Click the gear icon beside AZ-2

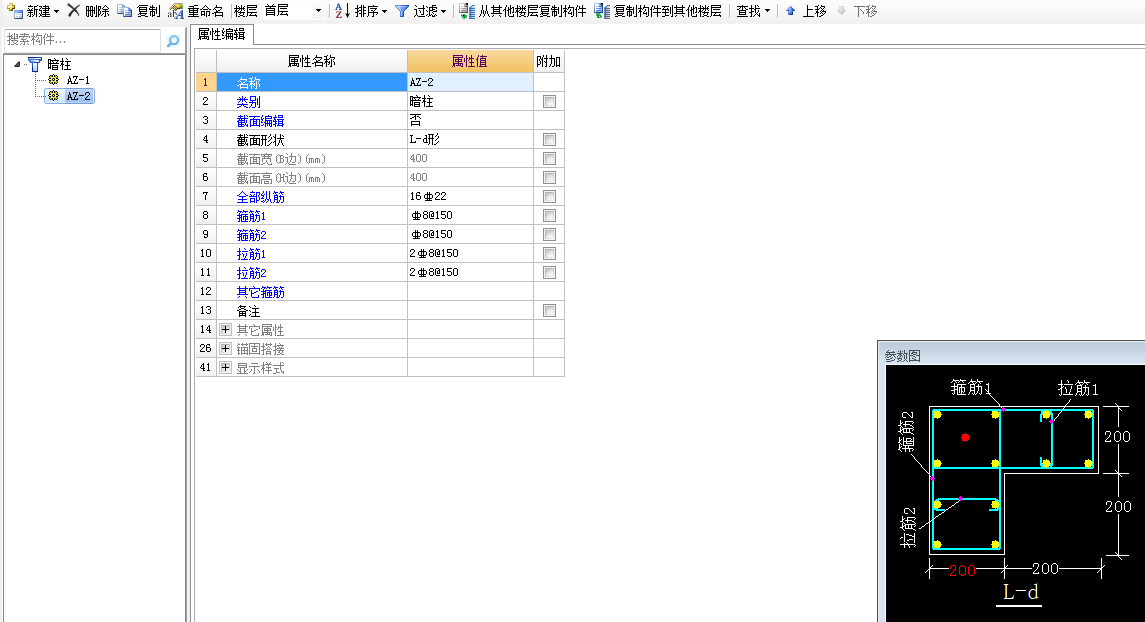(53, 96)
